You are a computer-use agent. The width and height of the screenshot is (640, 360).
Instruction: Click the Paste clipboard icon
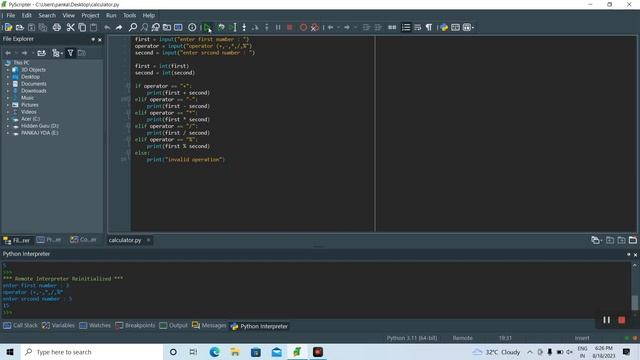click(93, 27)
